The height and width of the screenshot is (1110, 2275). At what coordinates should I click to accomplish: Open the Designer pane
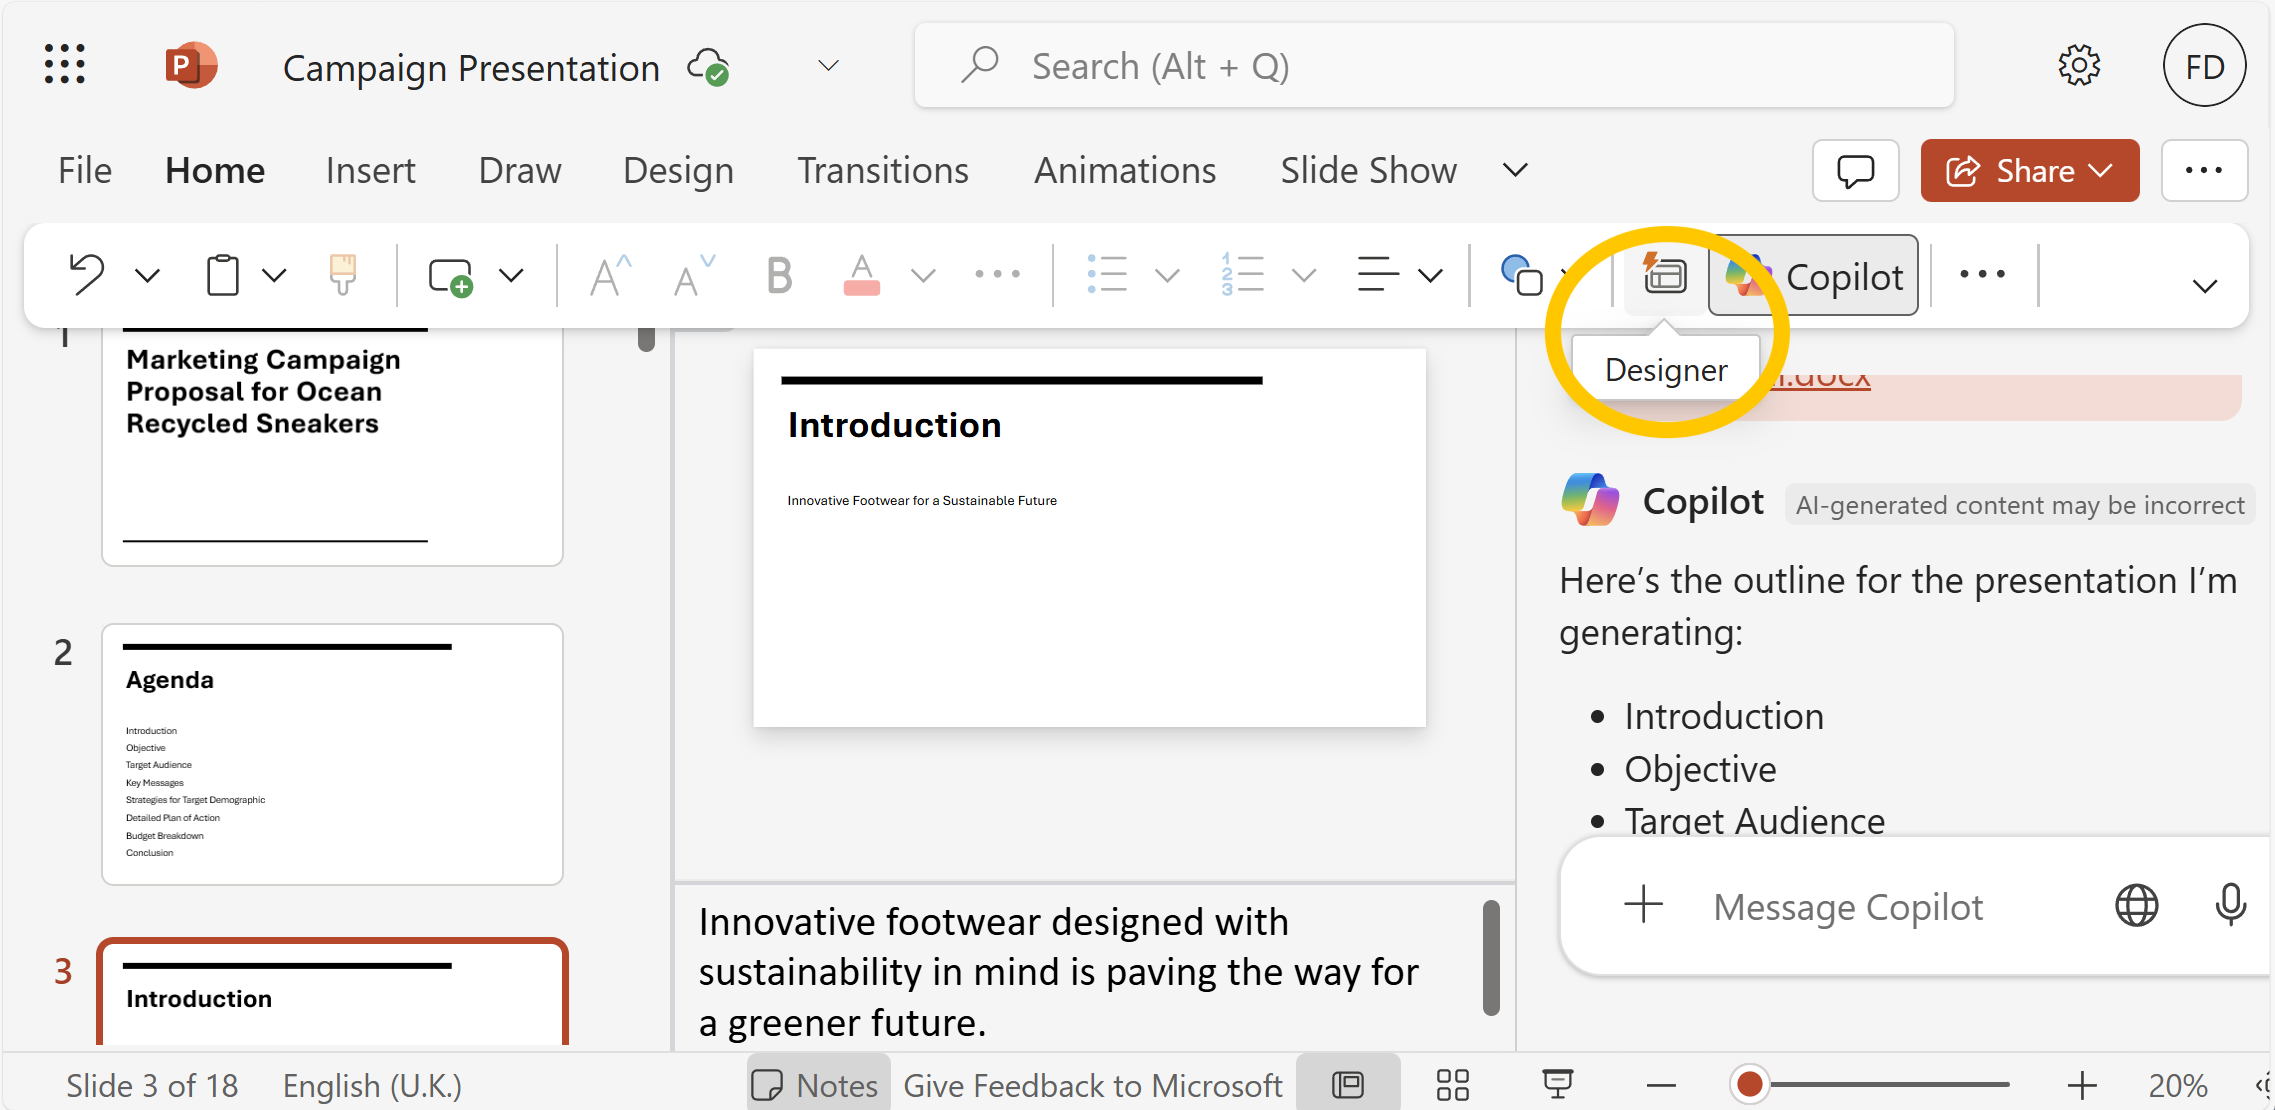tap(1665, 275)
